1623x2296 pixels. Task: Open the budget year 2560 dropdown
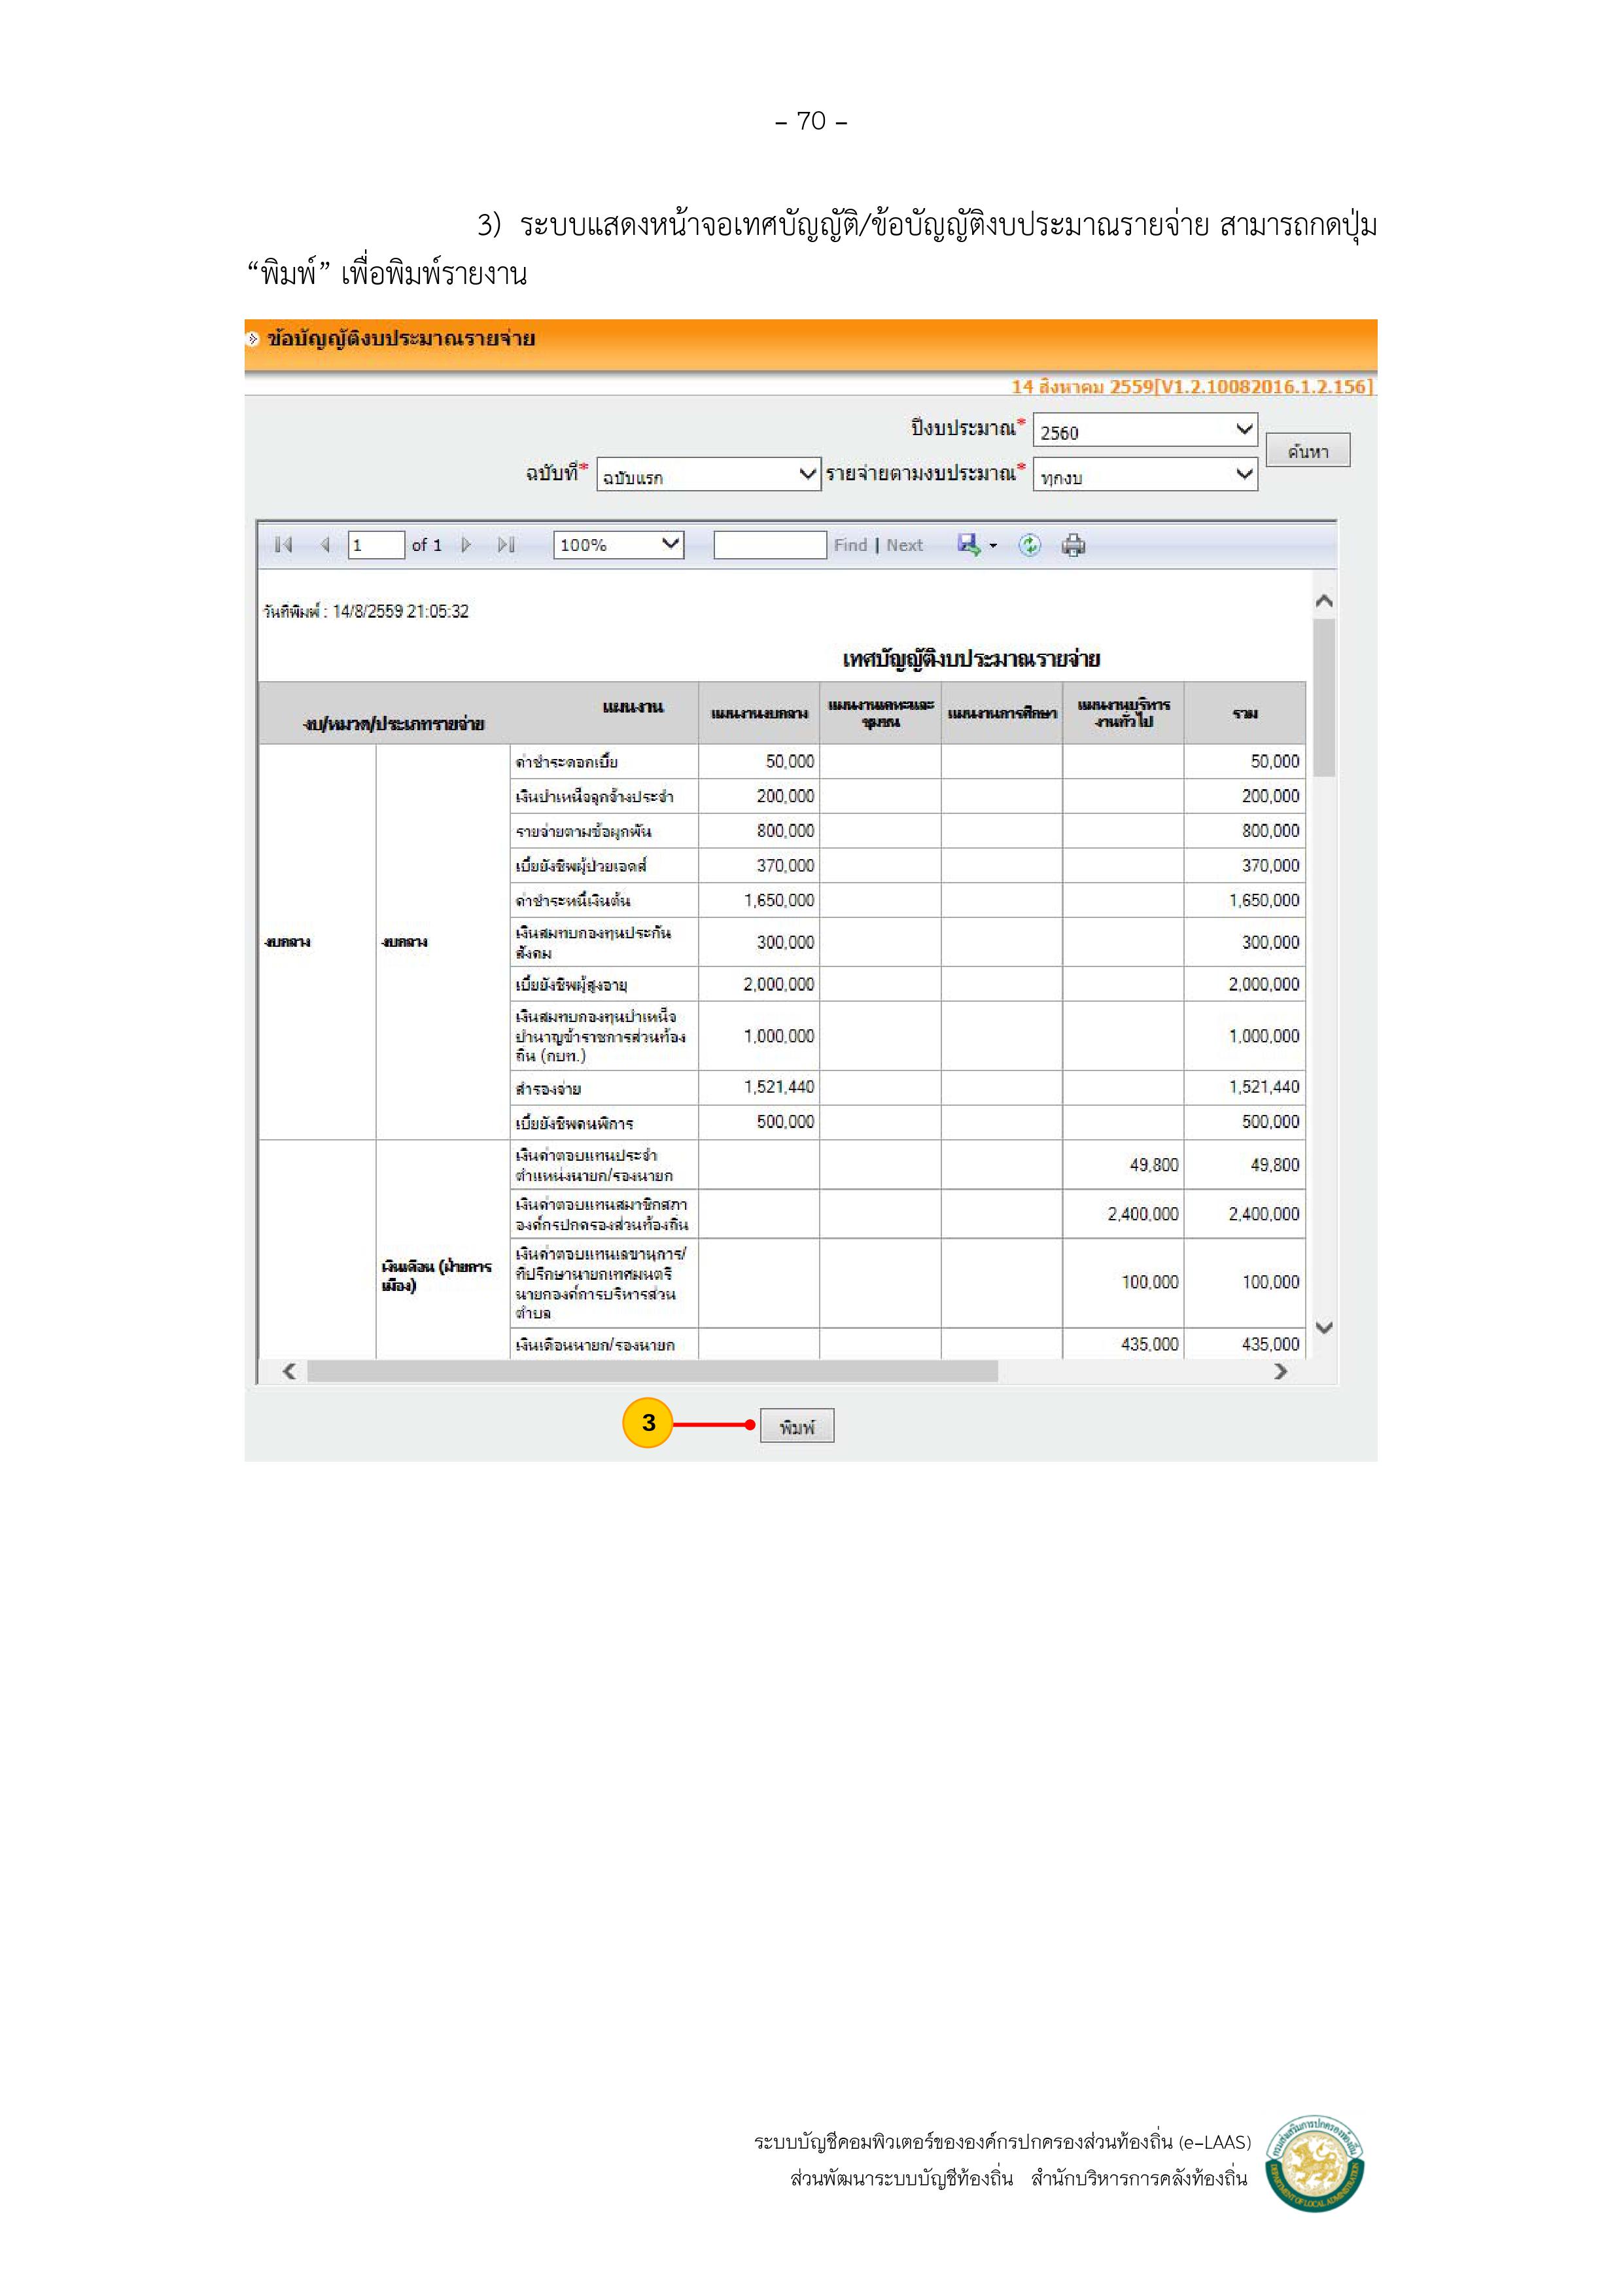click(1145, 431)
